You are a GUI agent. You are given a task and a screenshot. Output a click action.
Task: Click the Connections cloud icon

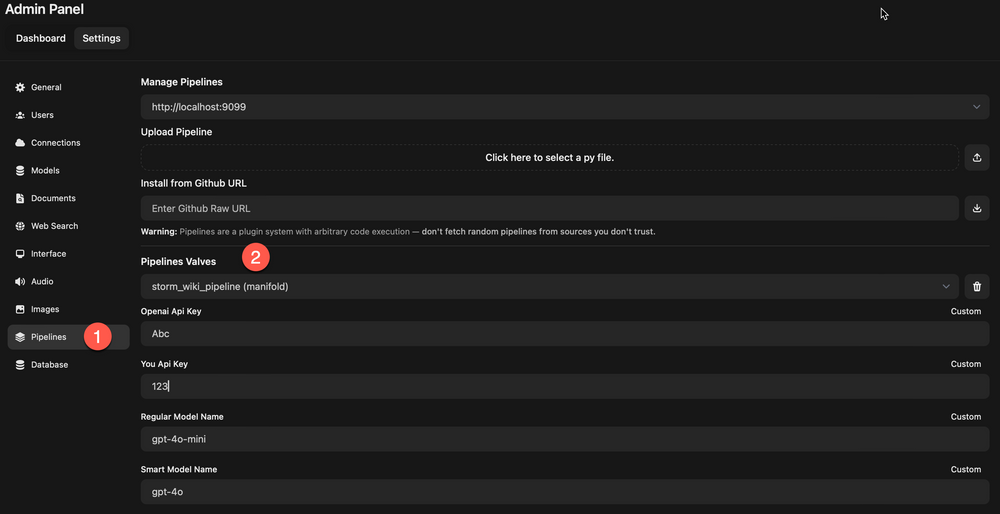[20, 143]
